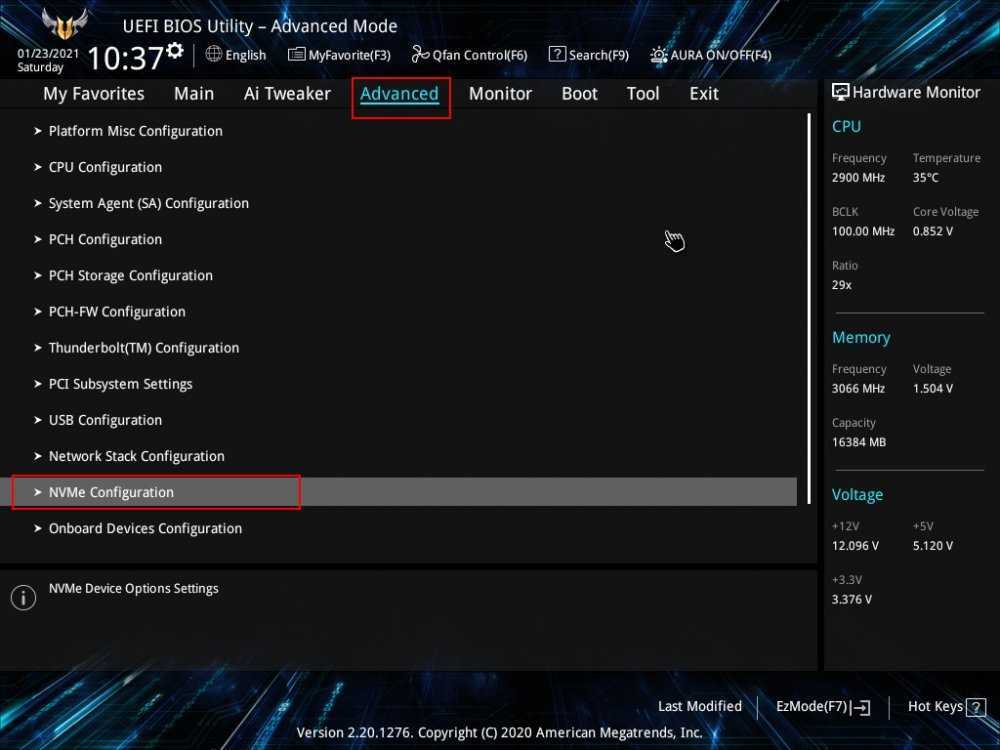Expand NVMe Configuration submenu
This screenshot has width=1000, height=750.
coord(111,492)
